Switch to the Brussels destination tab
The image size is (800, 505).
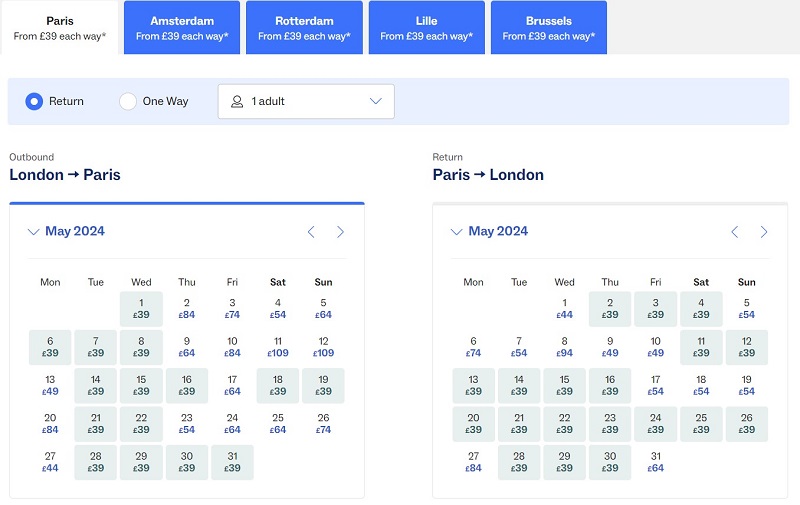coord(549,28)
